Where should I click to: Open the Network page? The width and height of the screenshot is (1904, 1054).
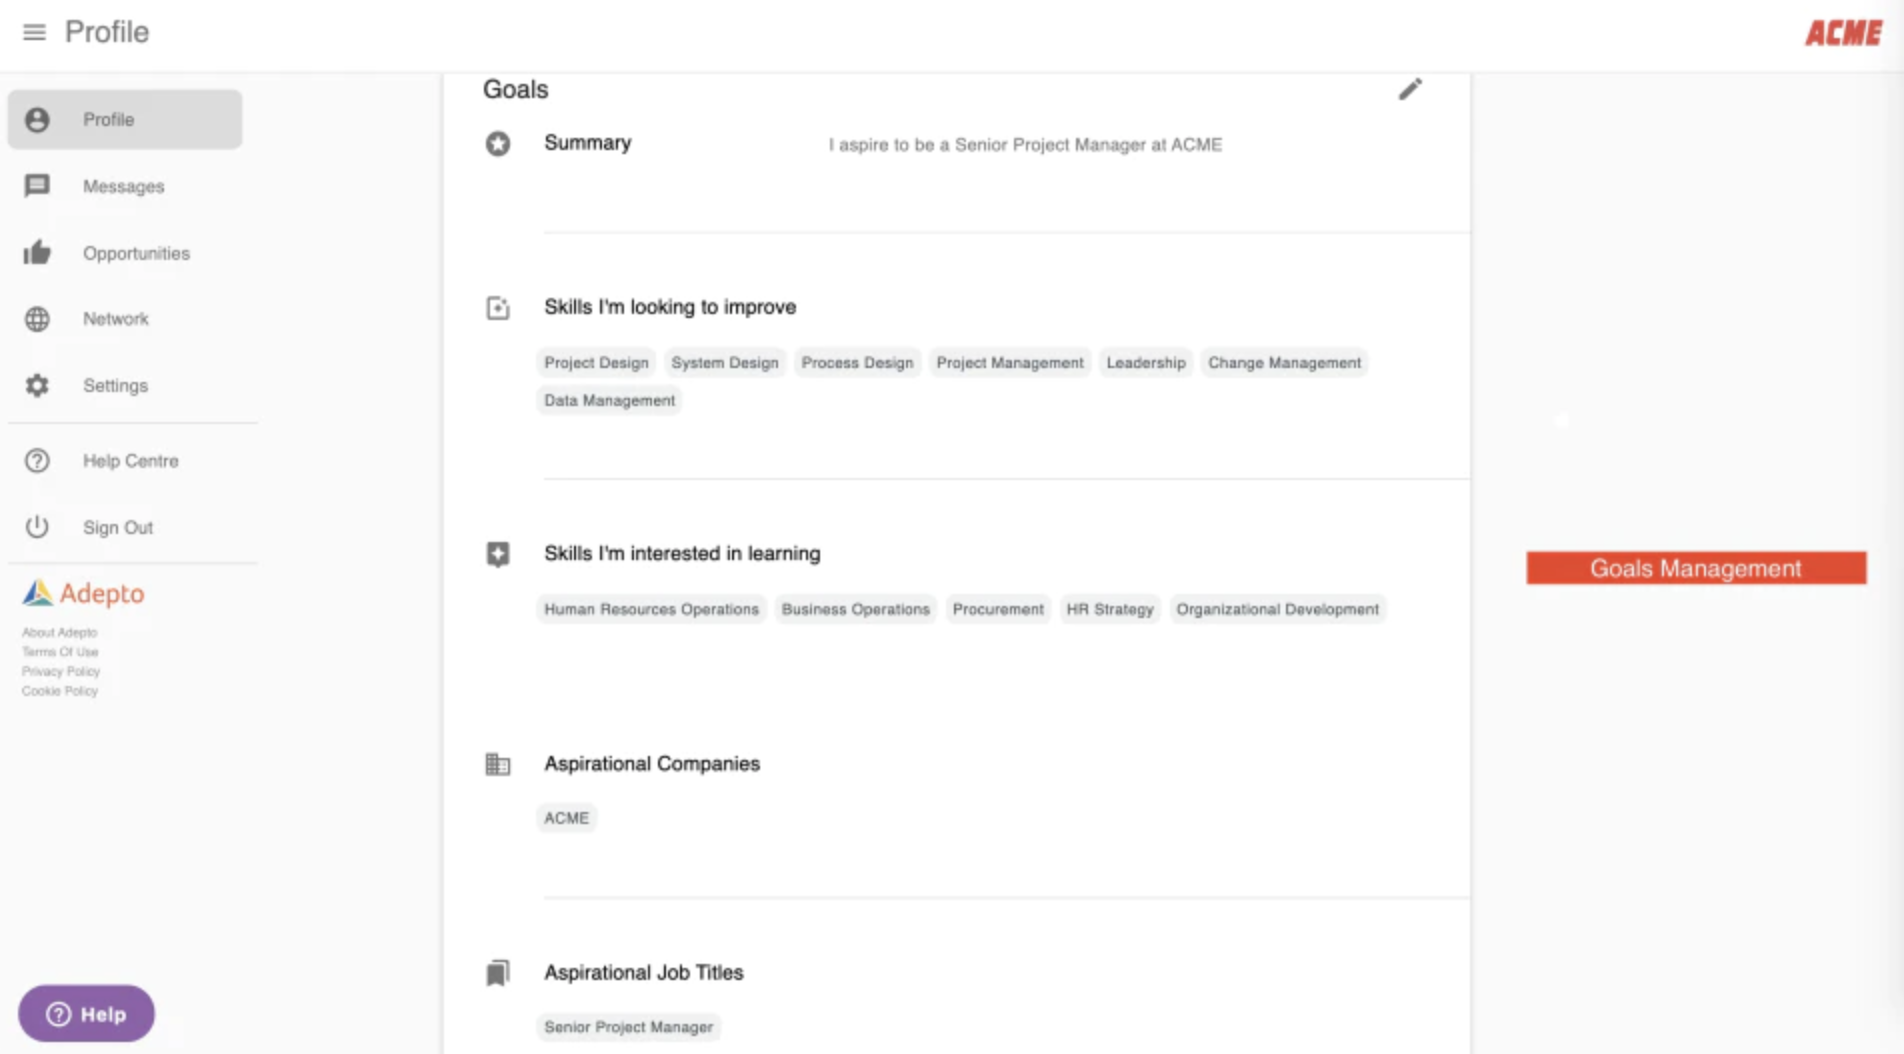pos(115,319)
